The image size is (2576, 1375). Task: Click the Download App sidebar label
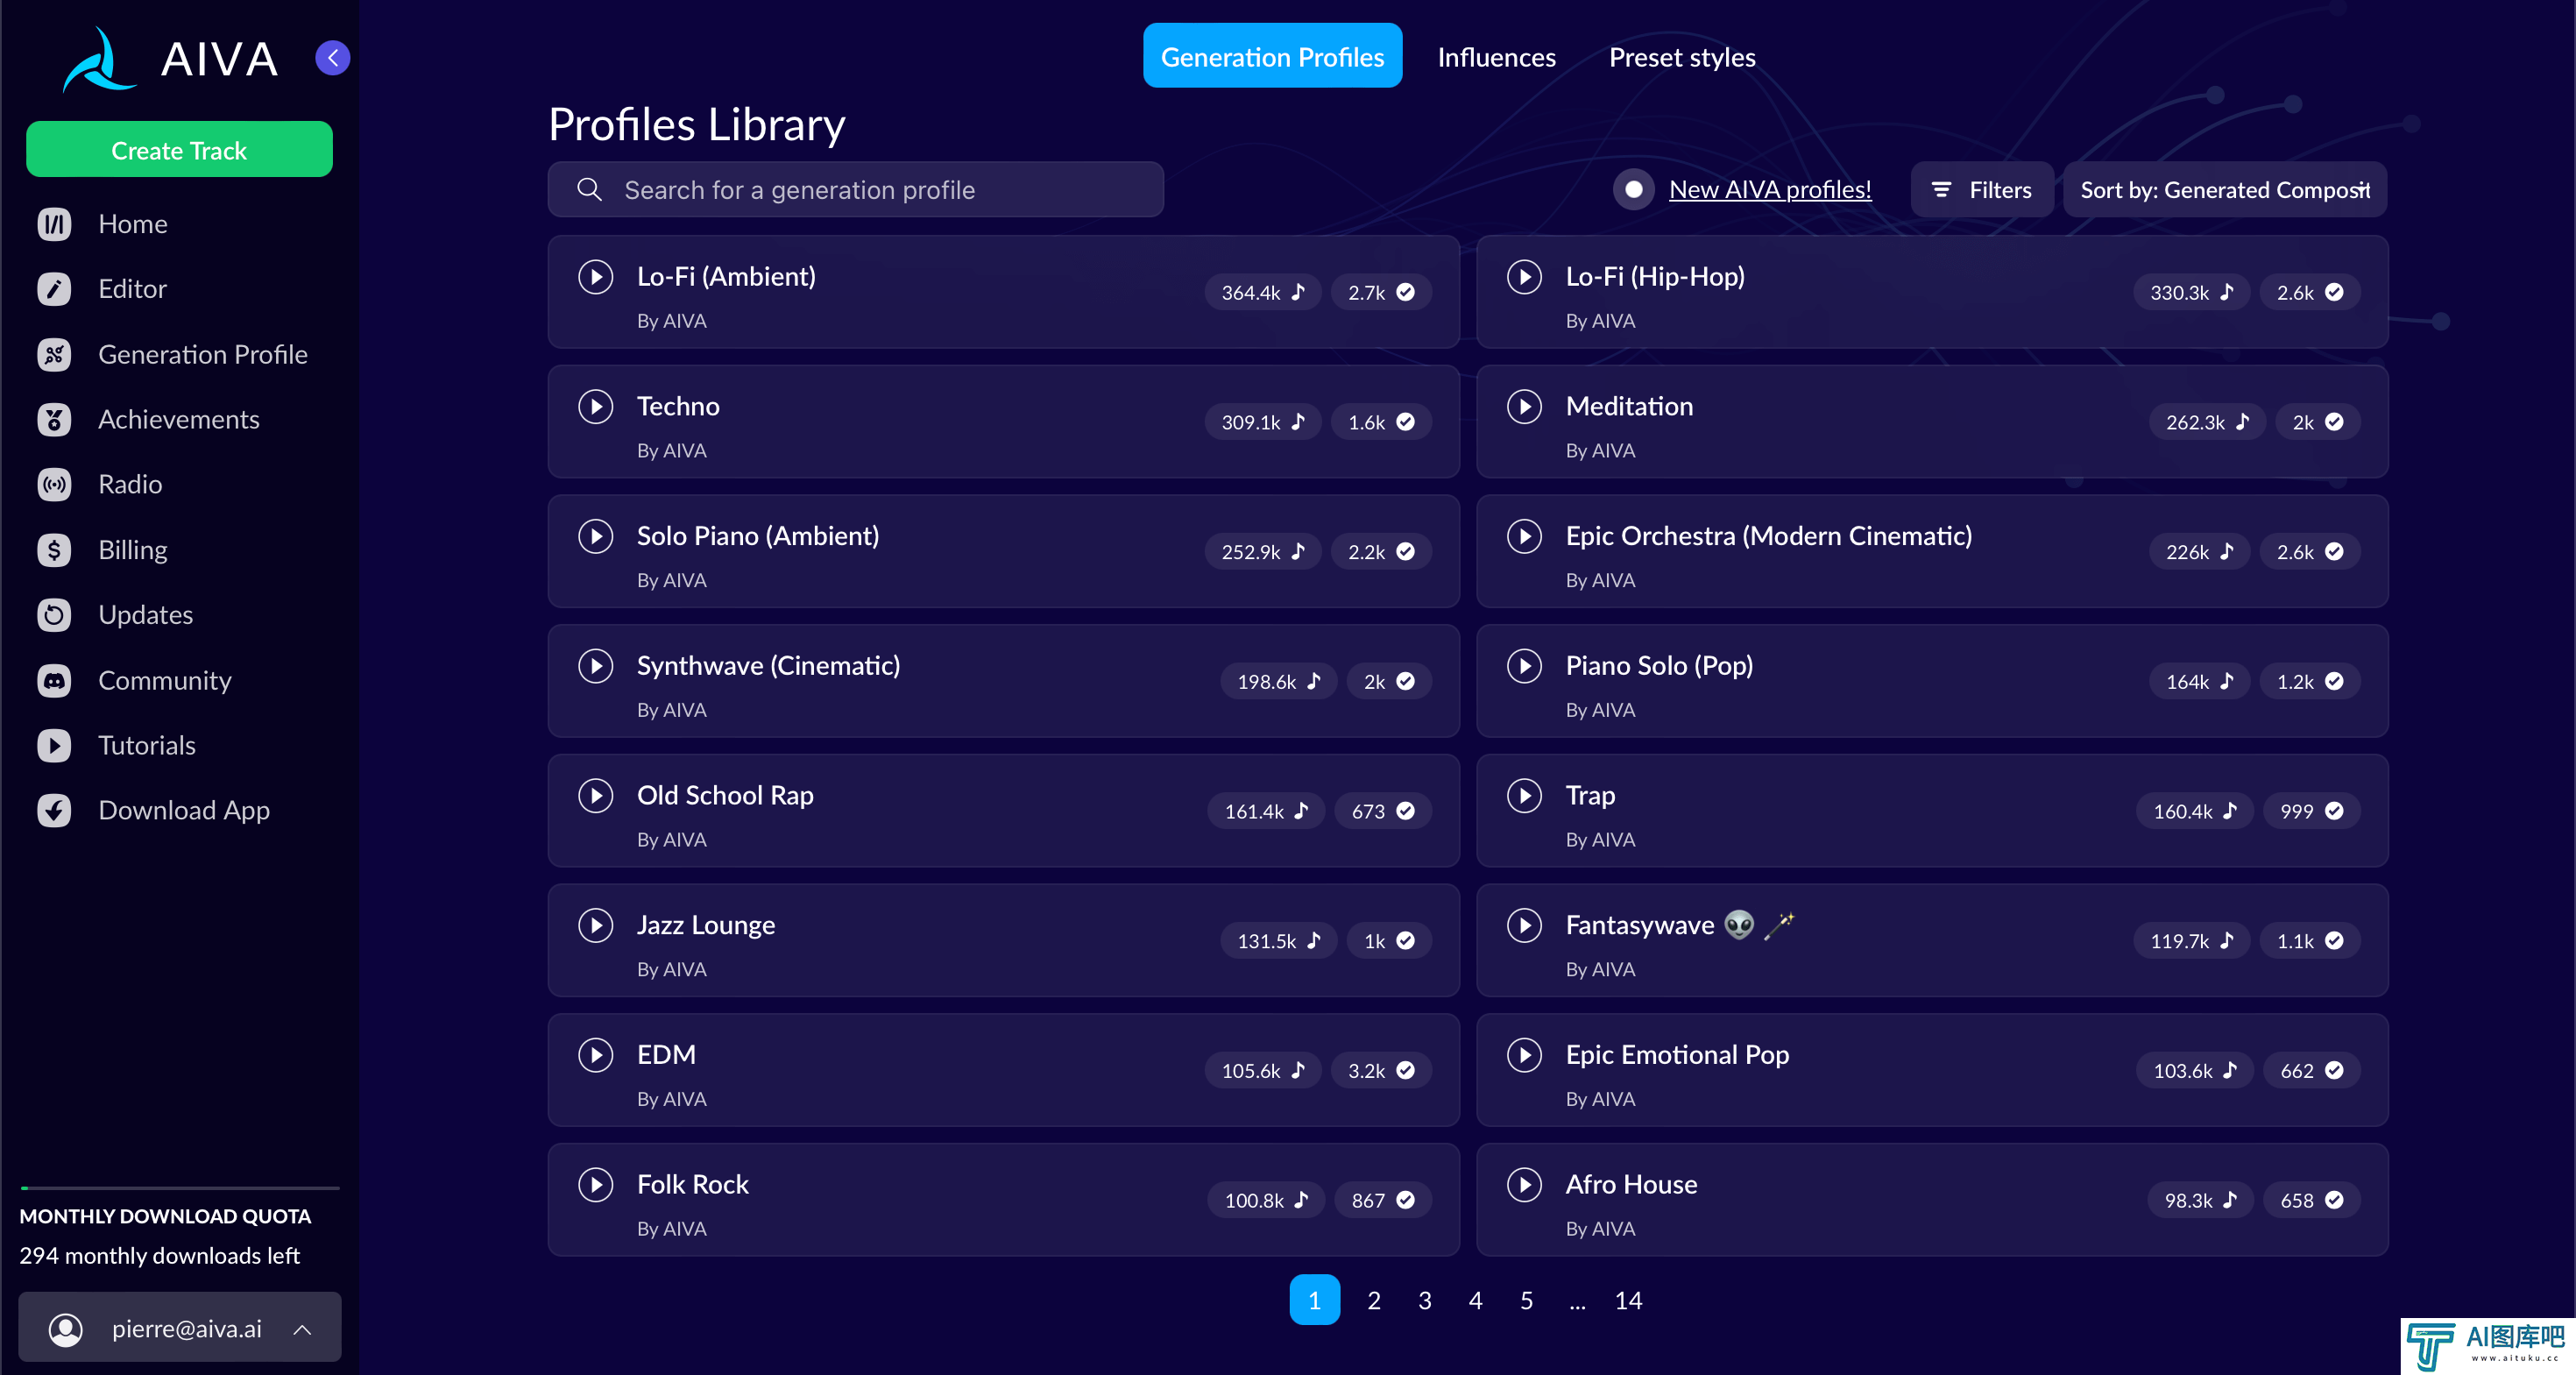[x=184, y=810]
